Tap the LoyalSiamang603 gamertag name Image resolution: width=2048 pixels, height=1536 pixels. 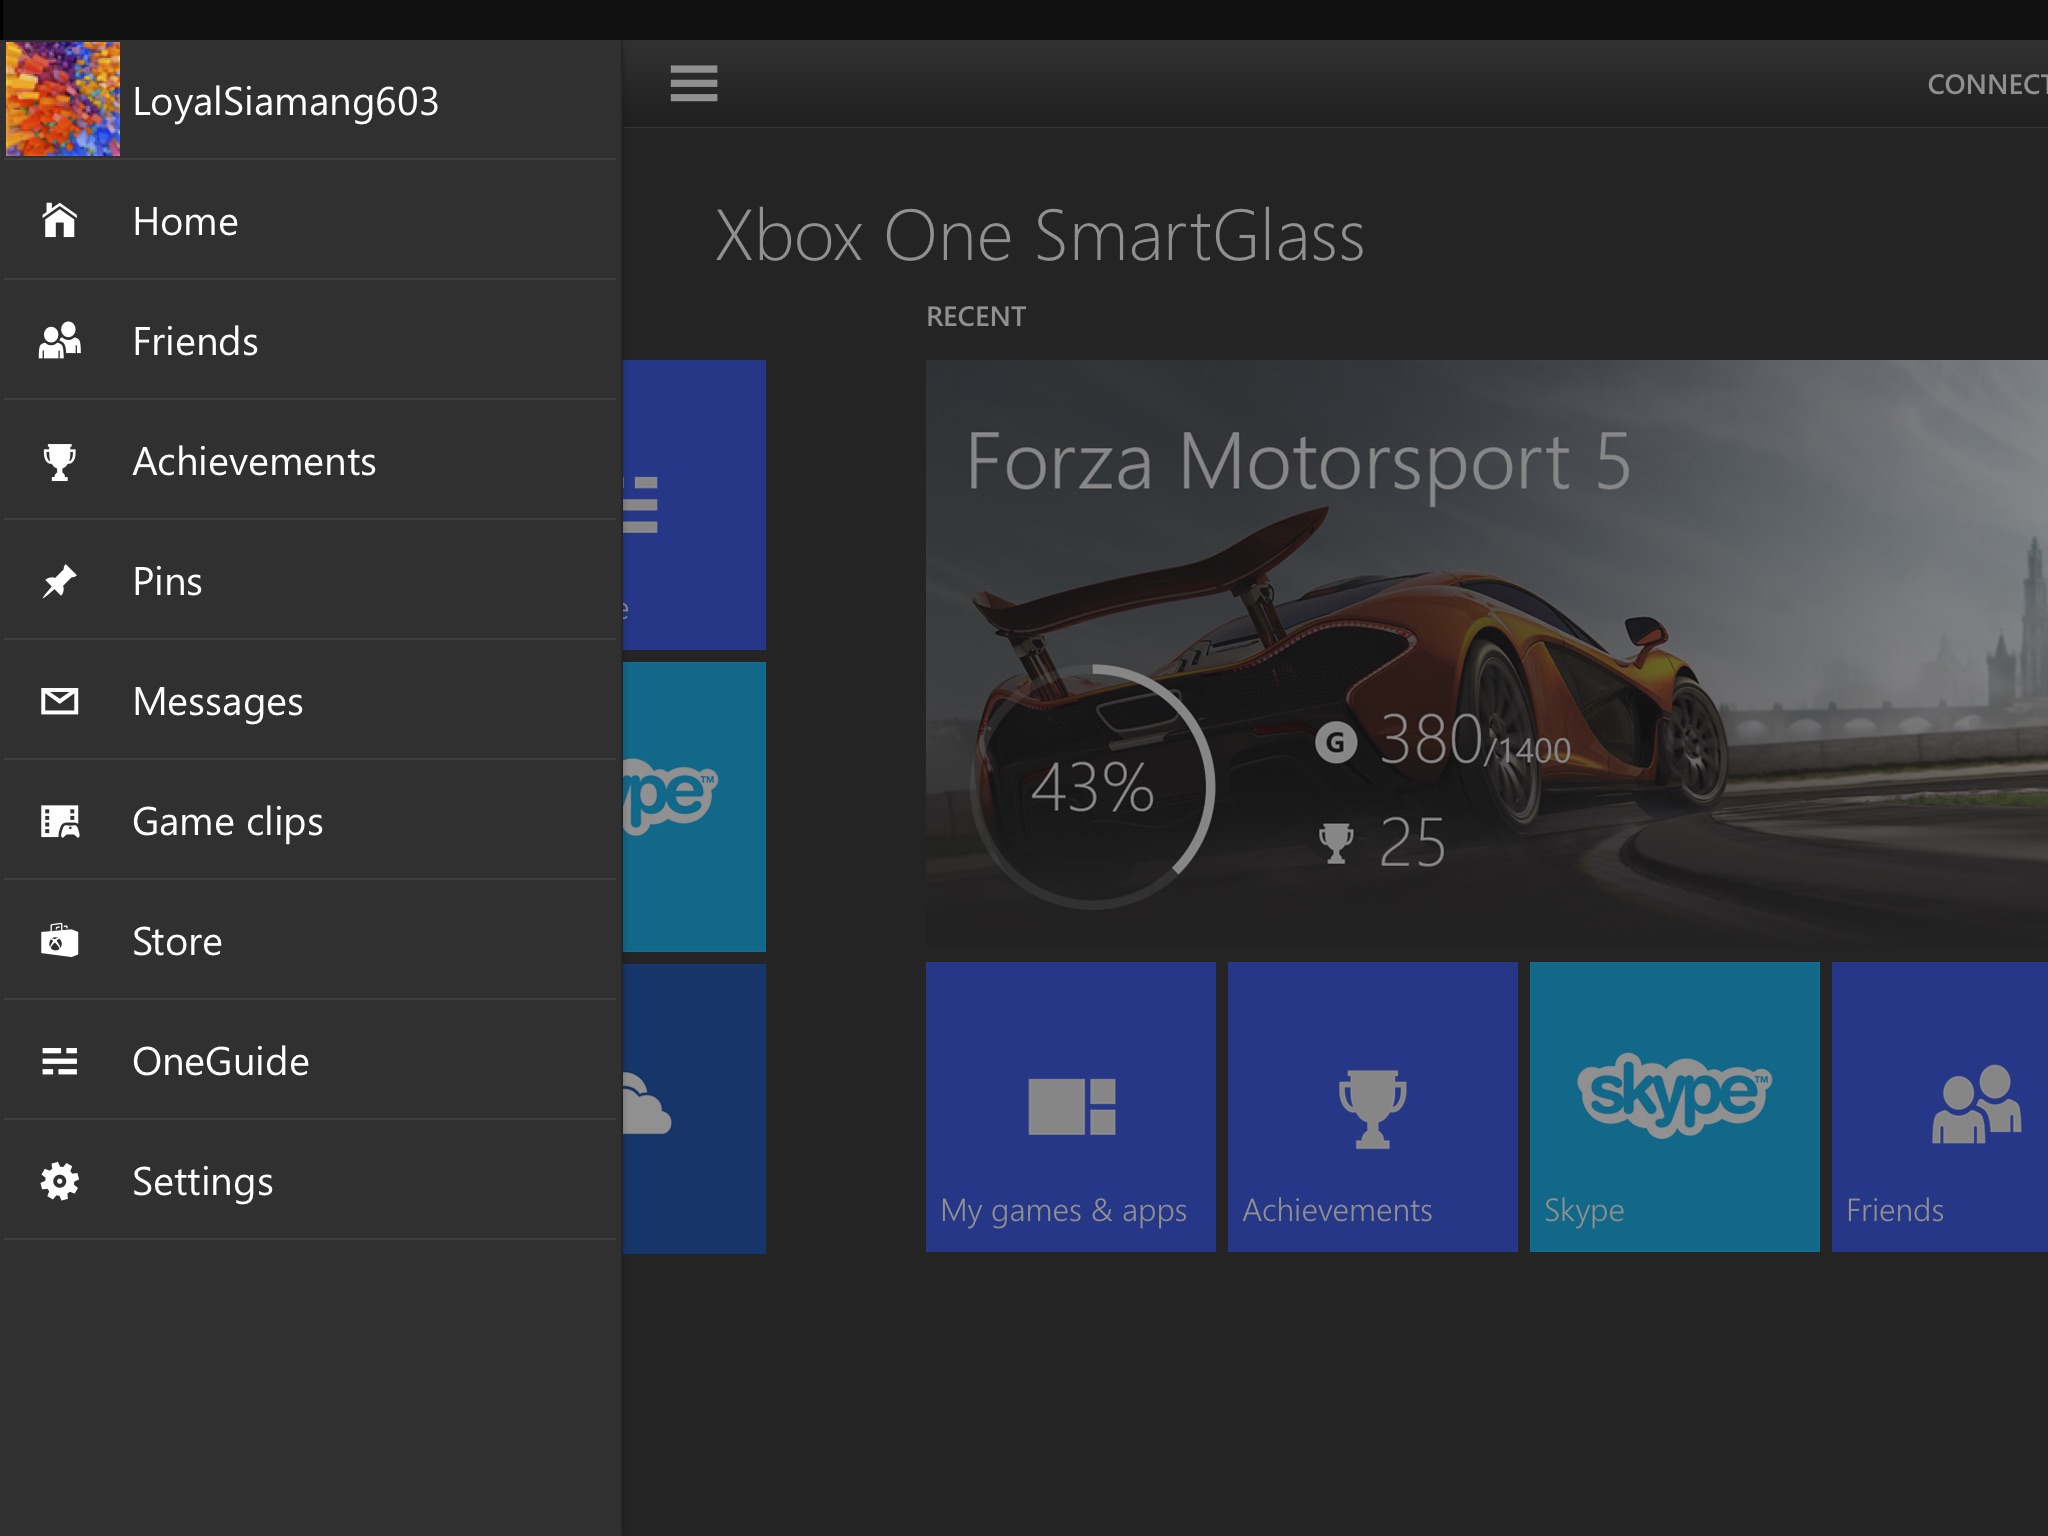[x=286, y=101]
